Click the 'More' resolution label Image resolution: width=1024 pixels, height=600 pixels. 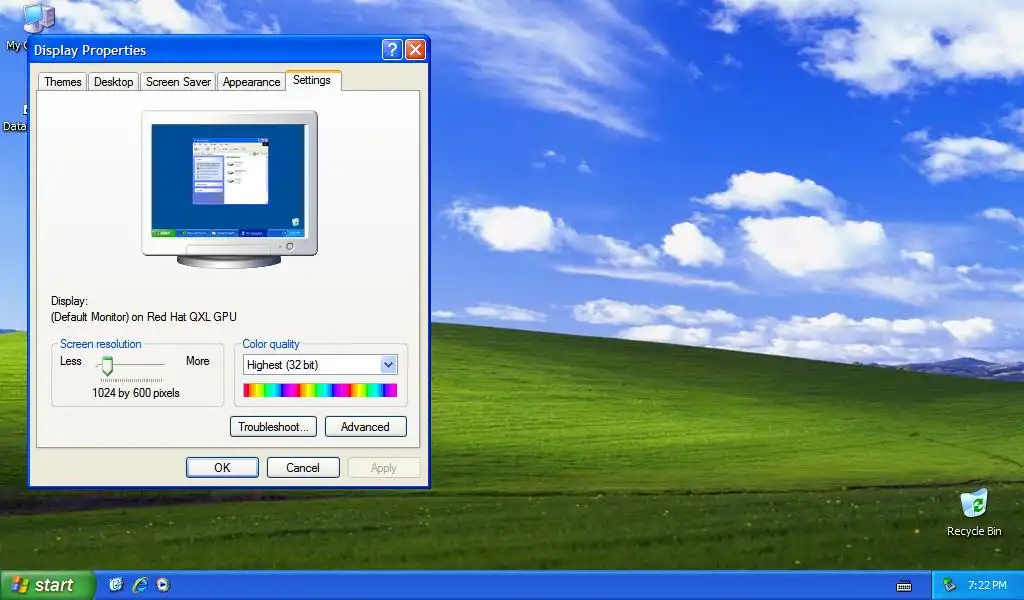[197, 361]
